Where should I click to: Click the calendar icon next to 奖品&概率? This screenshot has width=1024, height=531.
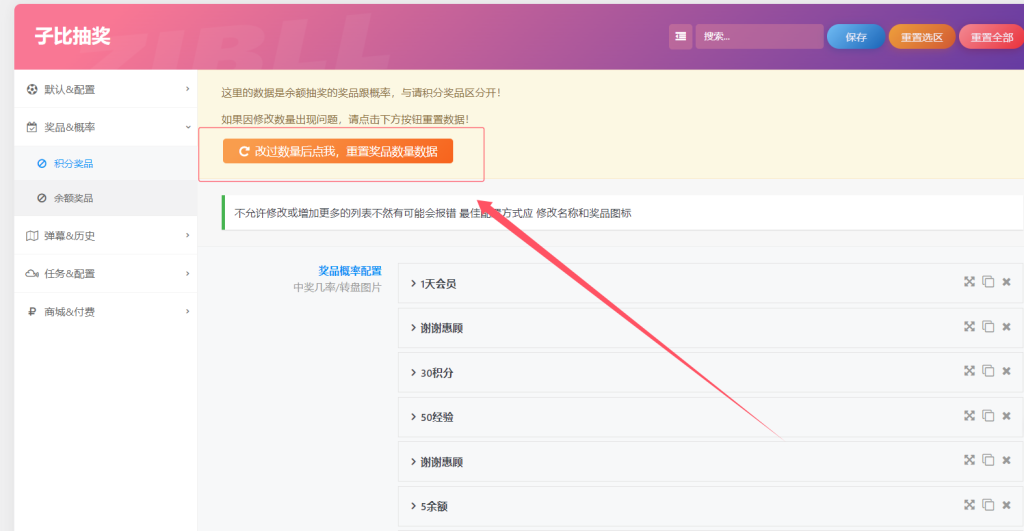point(32,127)
